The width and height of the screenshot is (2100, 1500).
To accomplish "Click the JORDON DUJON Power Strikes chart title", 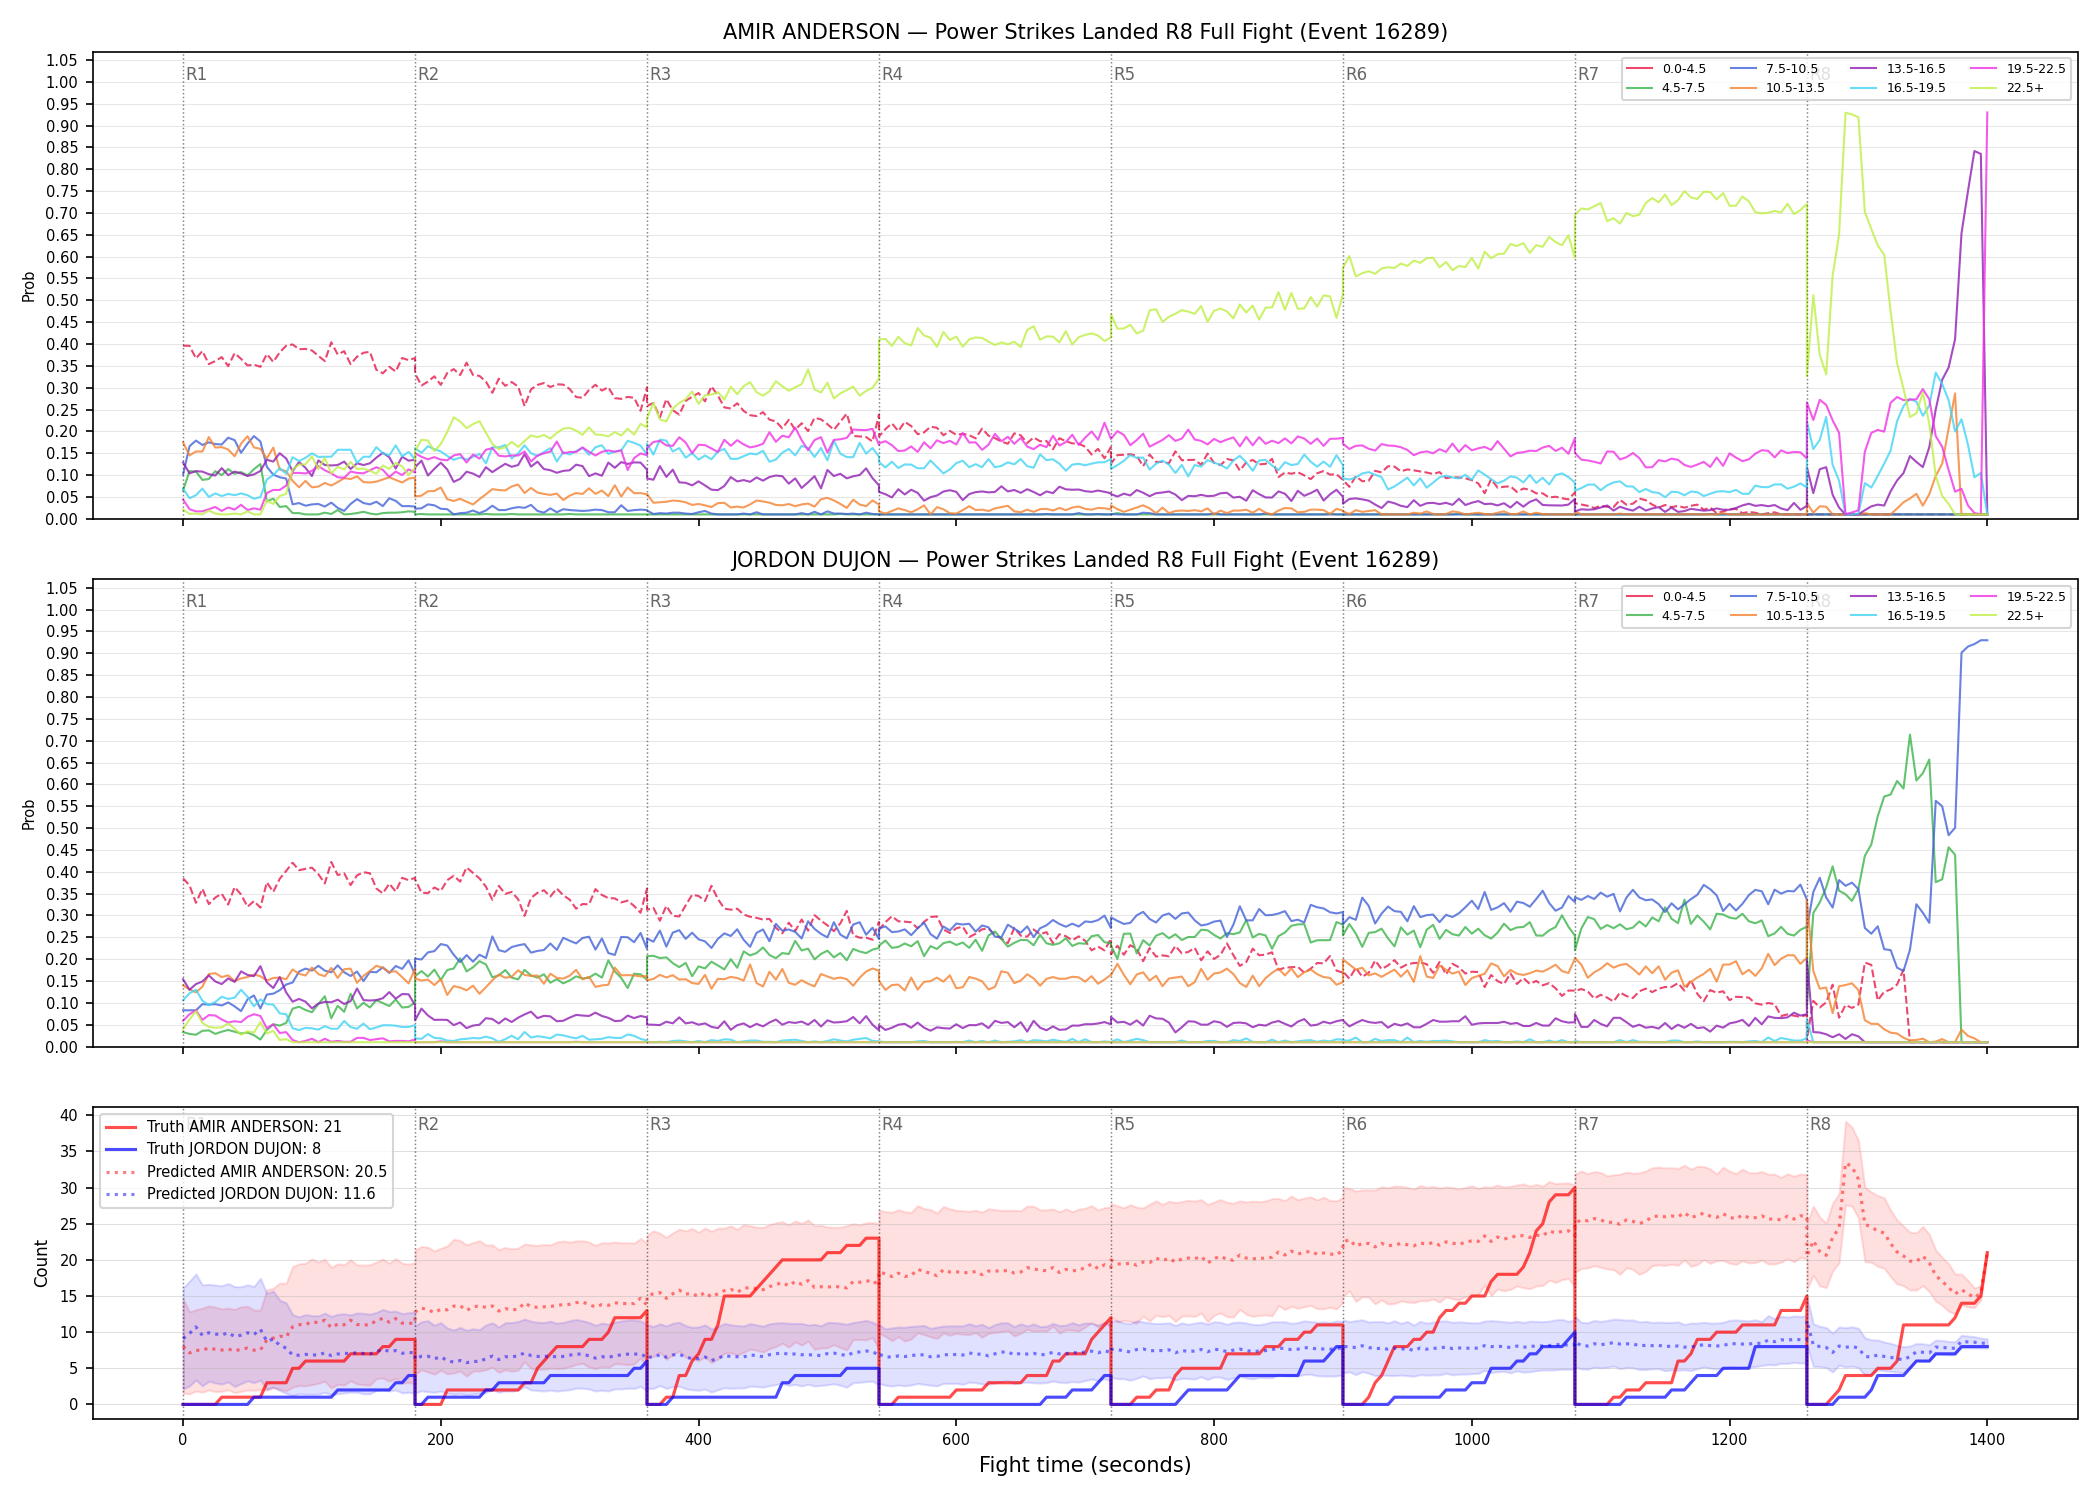I will point(1085,560).
